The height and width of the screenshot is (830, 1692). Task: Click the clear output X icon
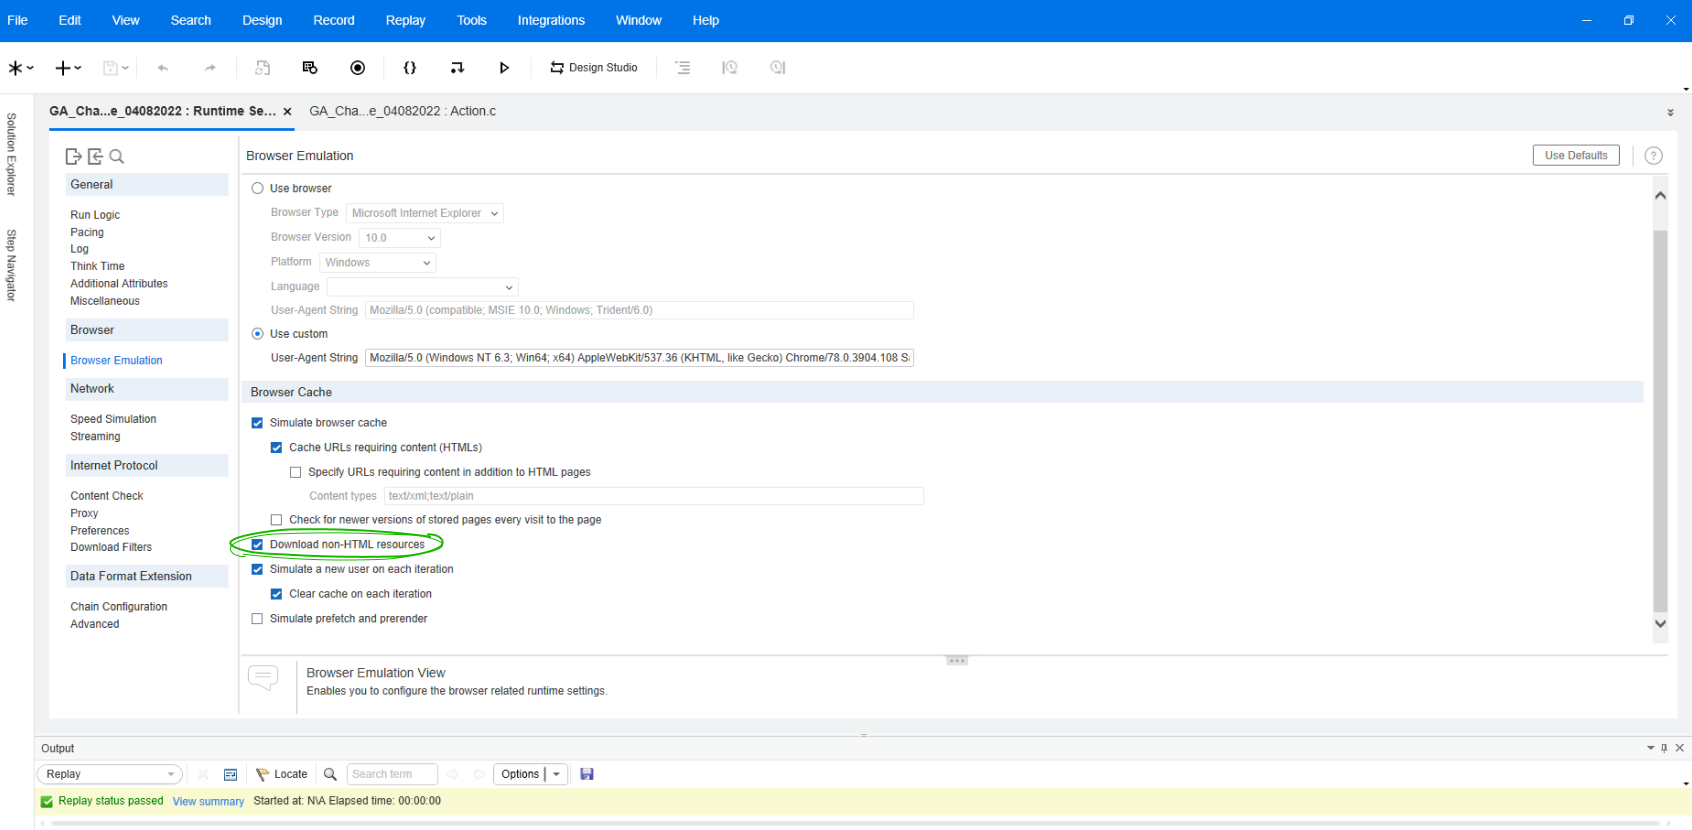[x=203, y=774]
